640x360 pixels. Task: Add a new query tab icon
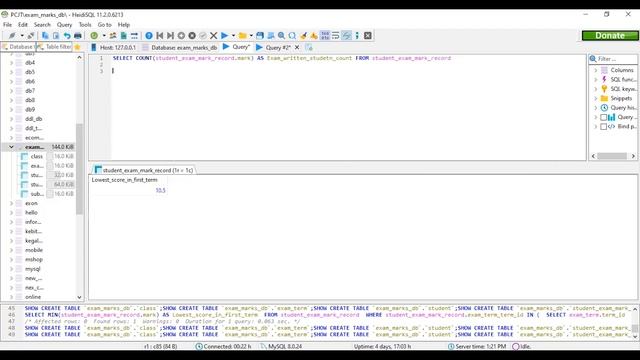click(309, 47)
